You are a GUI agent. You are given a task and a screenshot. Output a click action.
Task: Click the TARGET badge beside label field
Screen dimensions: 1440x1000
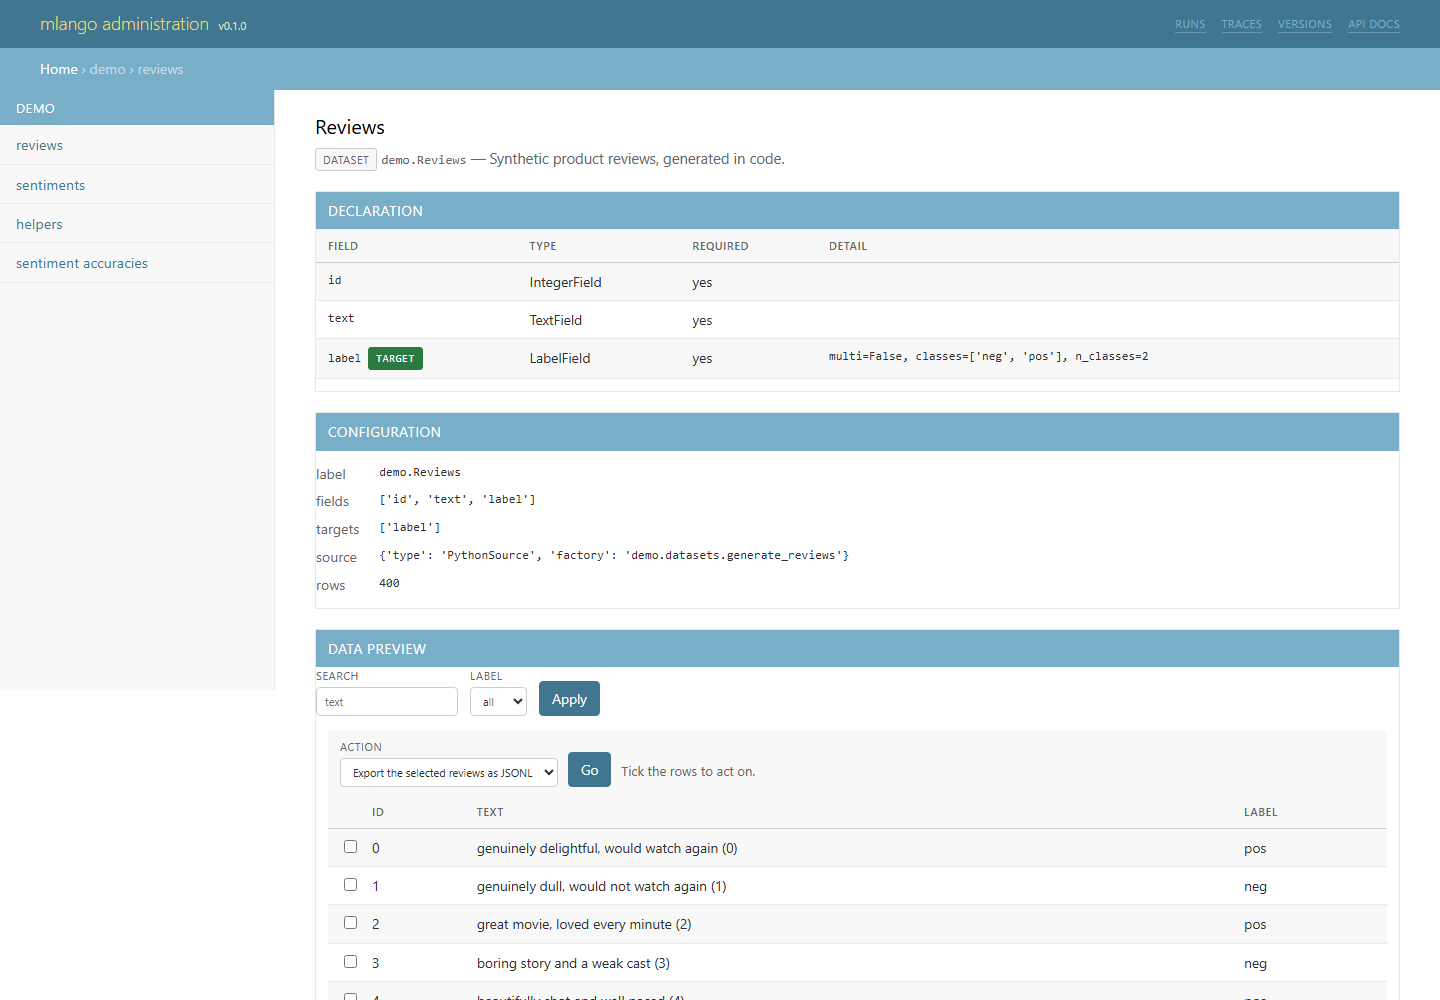395,358
